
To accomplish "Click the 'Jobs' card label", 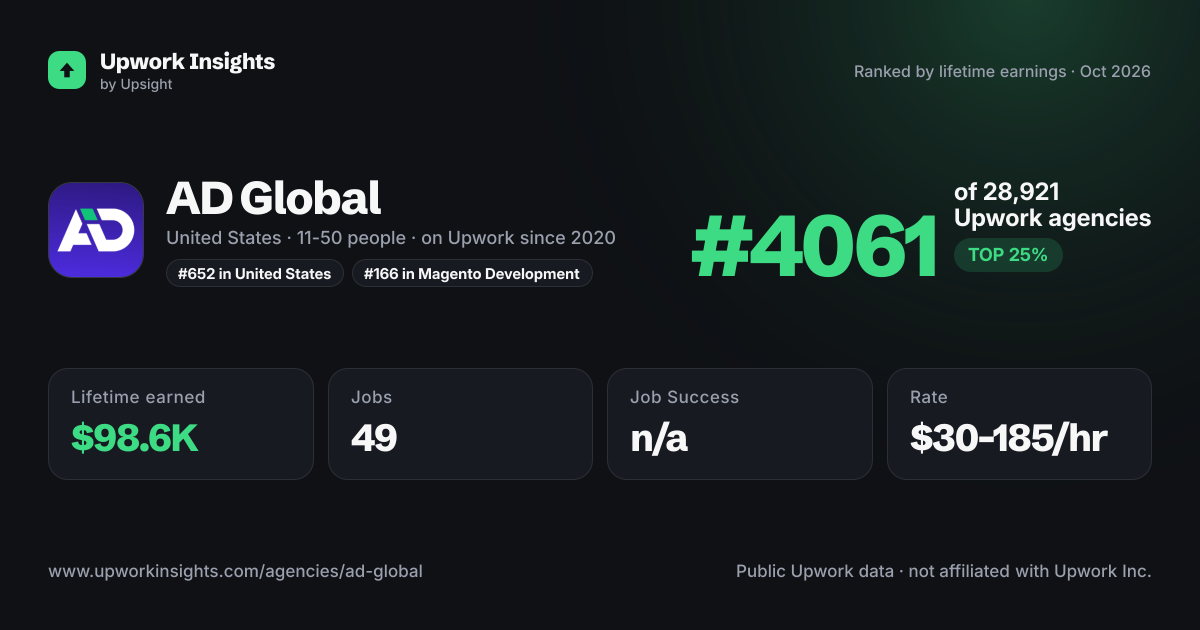I will pos(372,397).
